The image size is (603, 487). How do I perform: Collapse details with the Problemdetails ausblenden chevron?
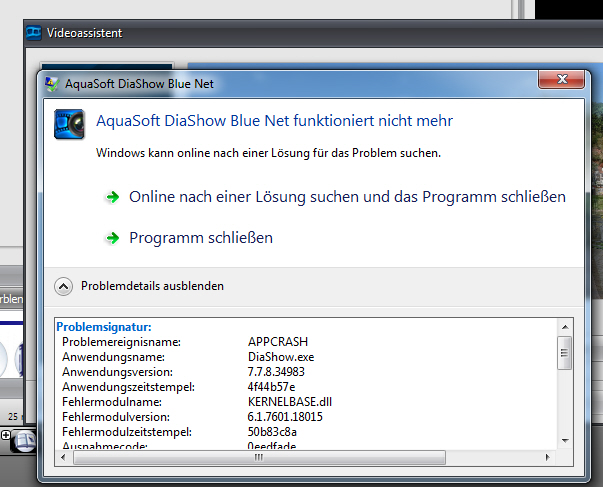(64, 286)
